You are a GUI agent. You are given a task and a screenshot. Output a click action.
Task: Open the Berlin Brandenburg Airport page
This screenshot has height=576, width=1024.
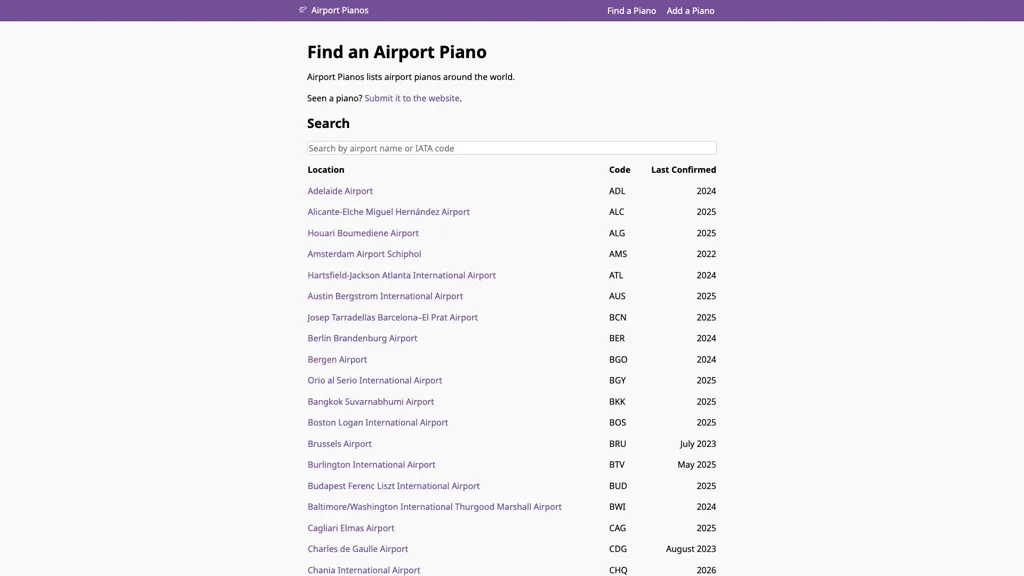pyautogui.click(x=362, y=338)
